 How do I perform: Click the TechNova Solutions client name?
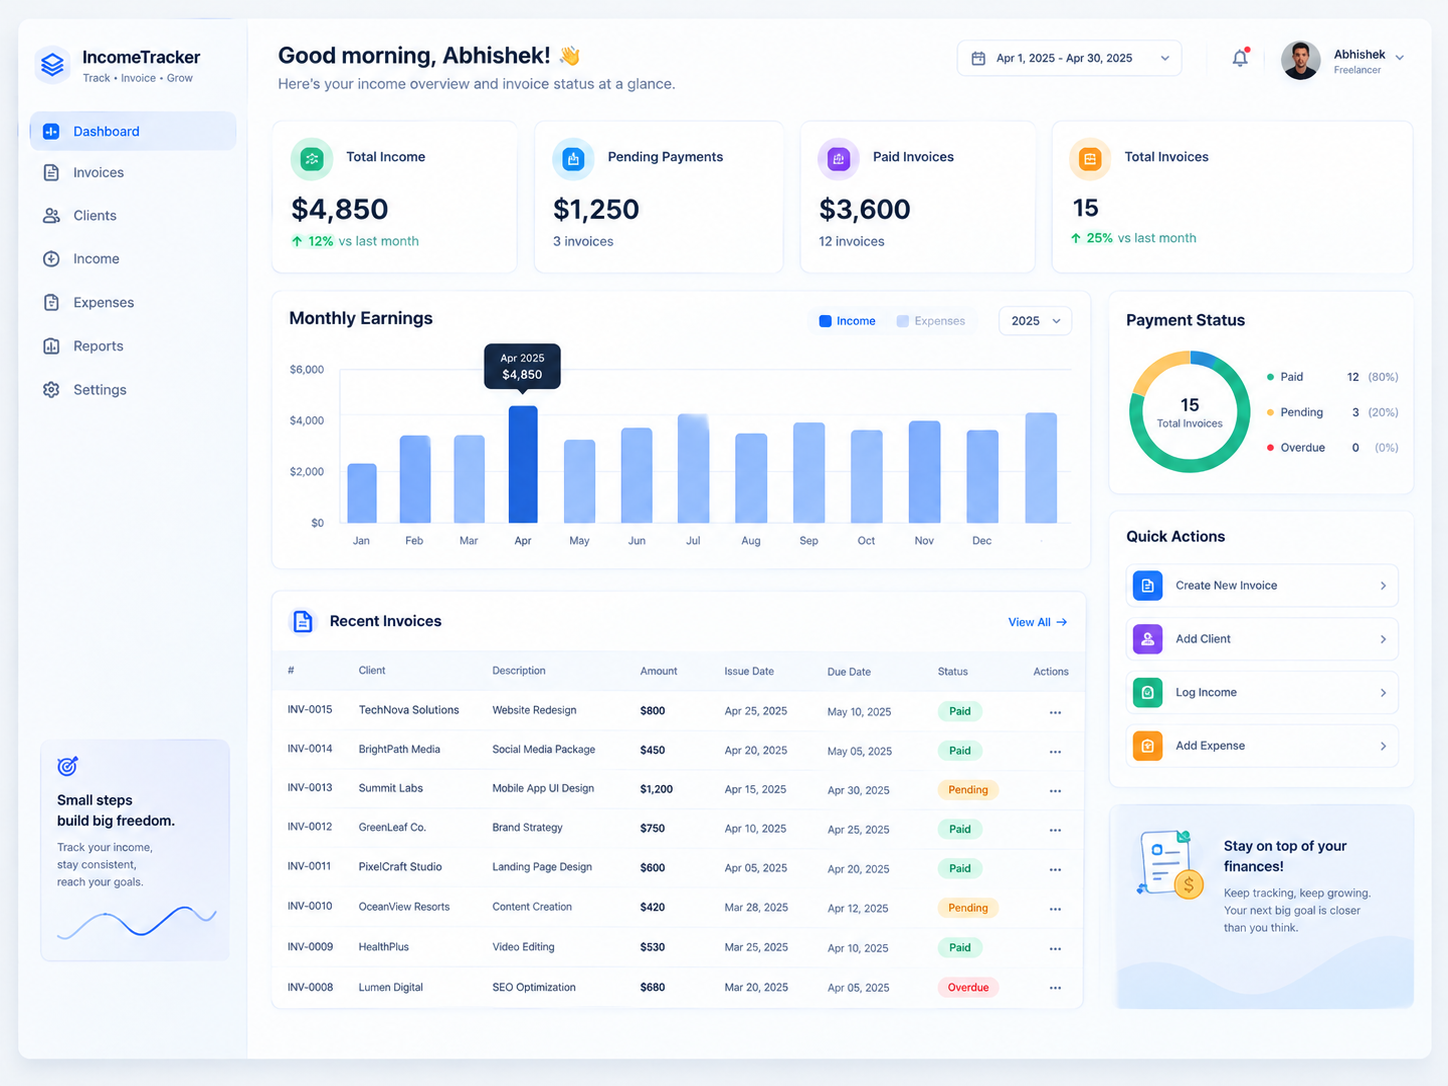(x=409, y=710)
